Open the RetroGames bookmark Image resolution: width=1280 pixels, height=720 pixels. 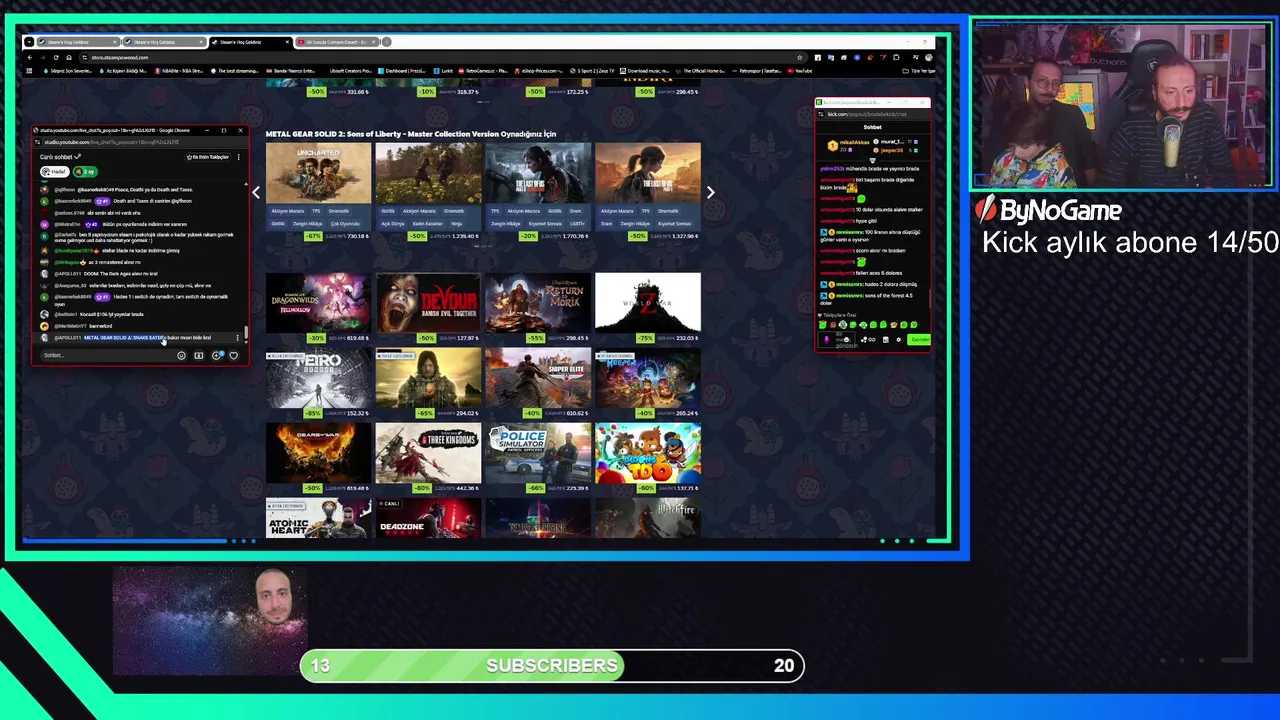(x=483, y=71)
